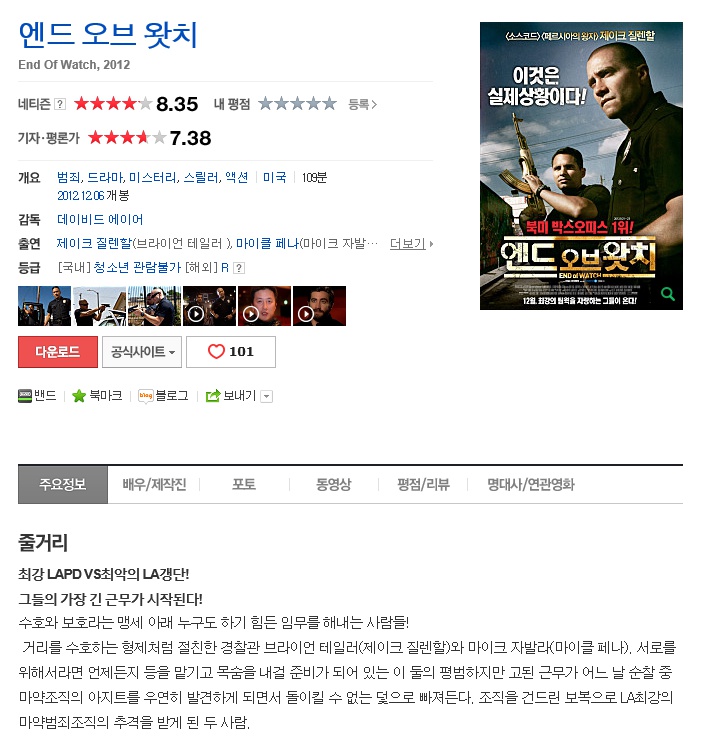
Task: Open the first still photo thumbnail
Action: [44, 306]
